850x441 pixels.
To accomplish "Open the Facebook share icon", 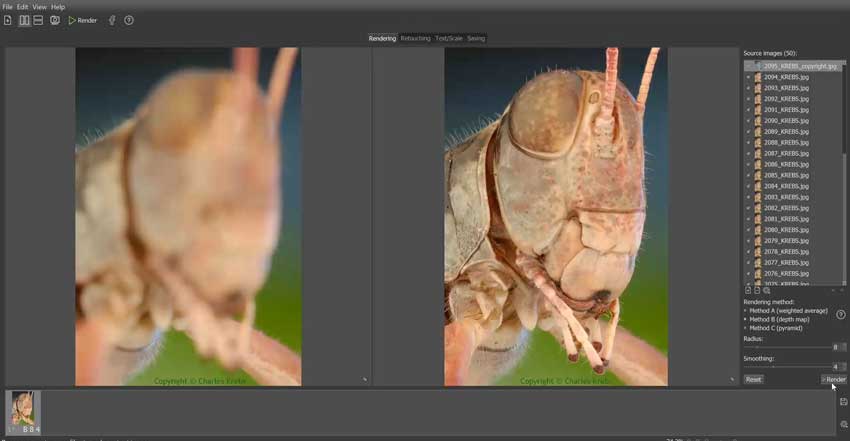I will coord(112,21).
